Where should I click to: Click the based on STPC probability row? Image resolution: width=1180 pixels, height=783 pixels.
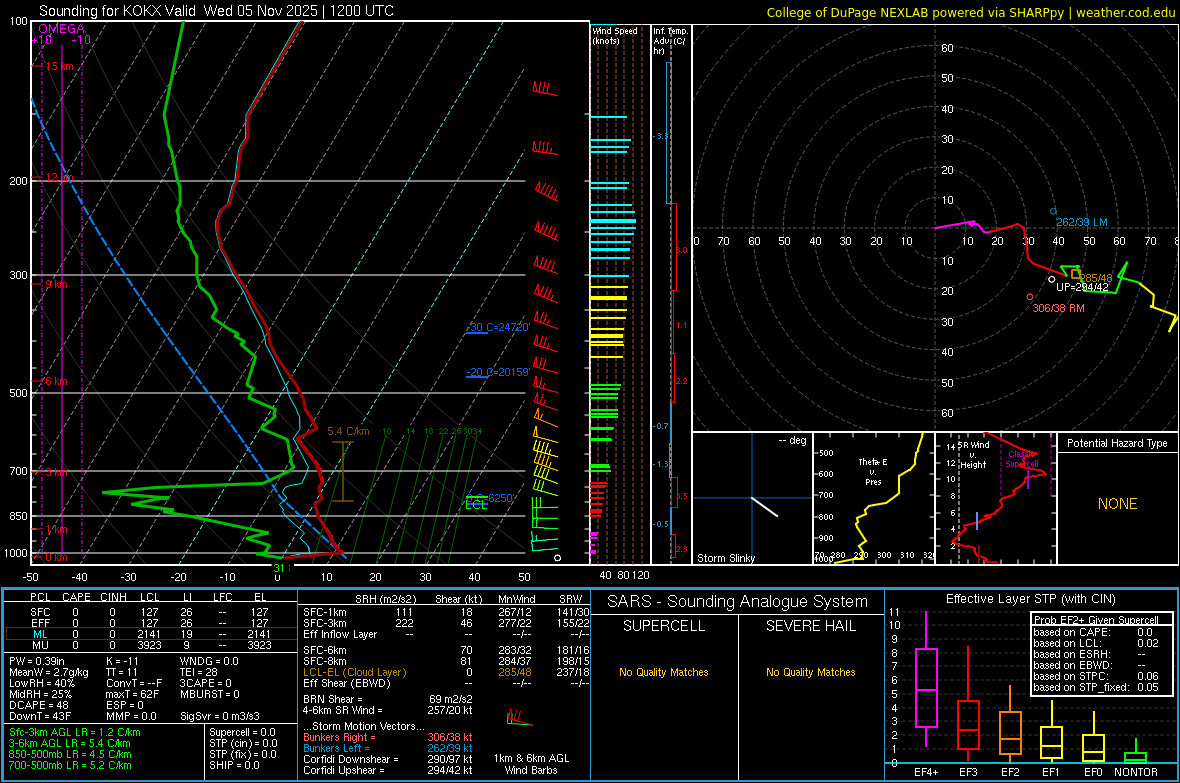[x=1096, y=676]
